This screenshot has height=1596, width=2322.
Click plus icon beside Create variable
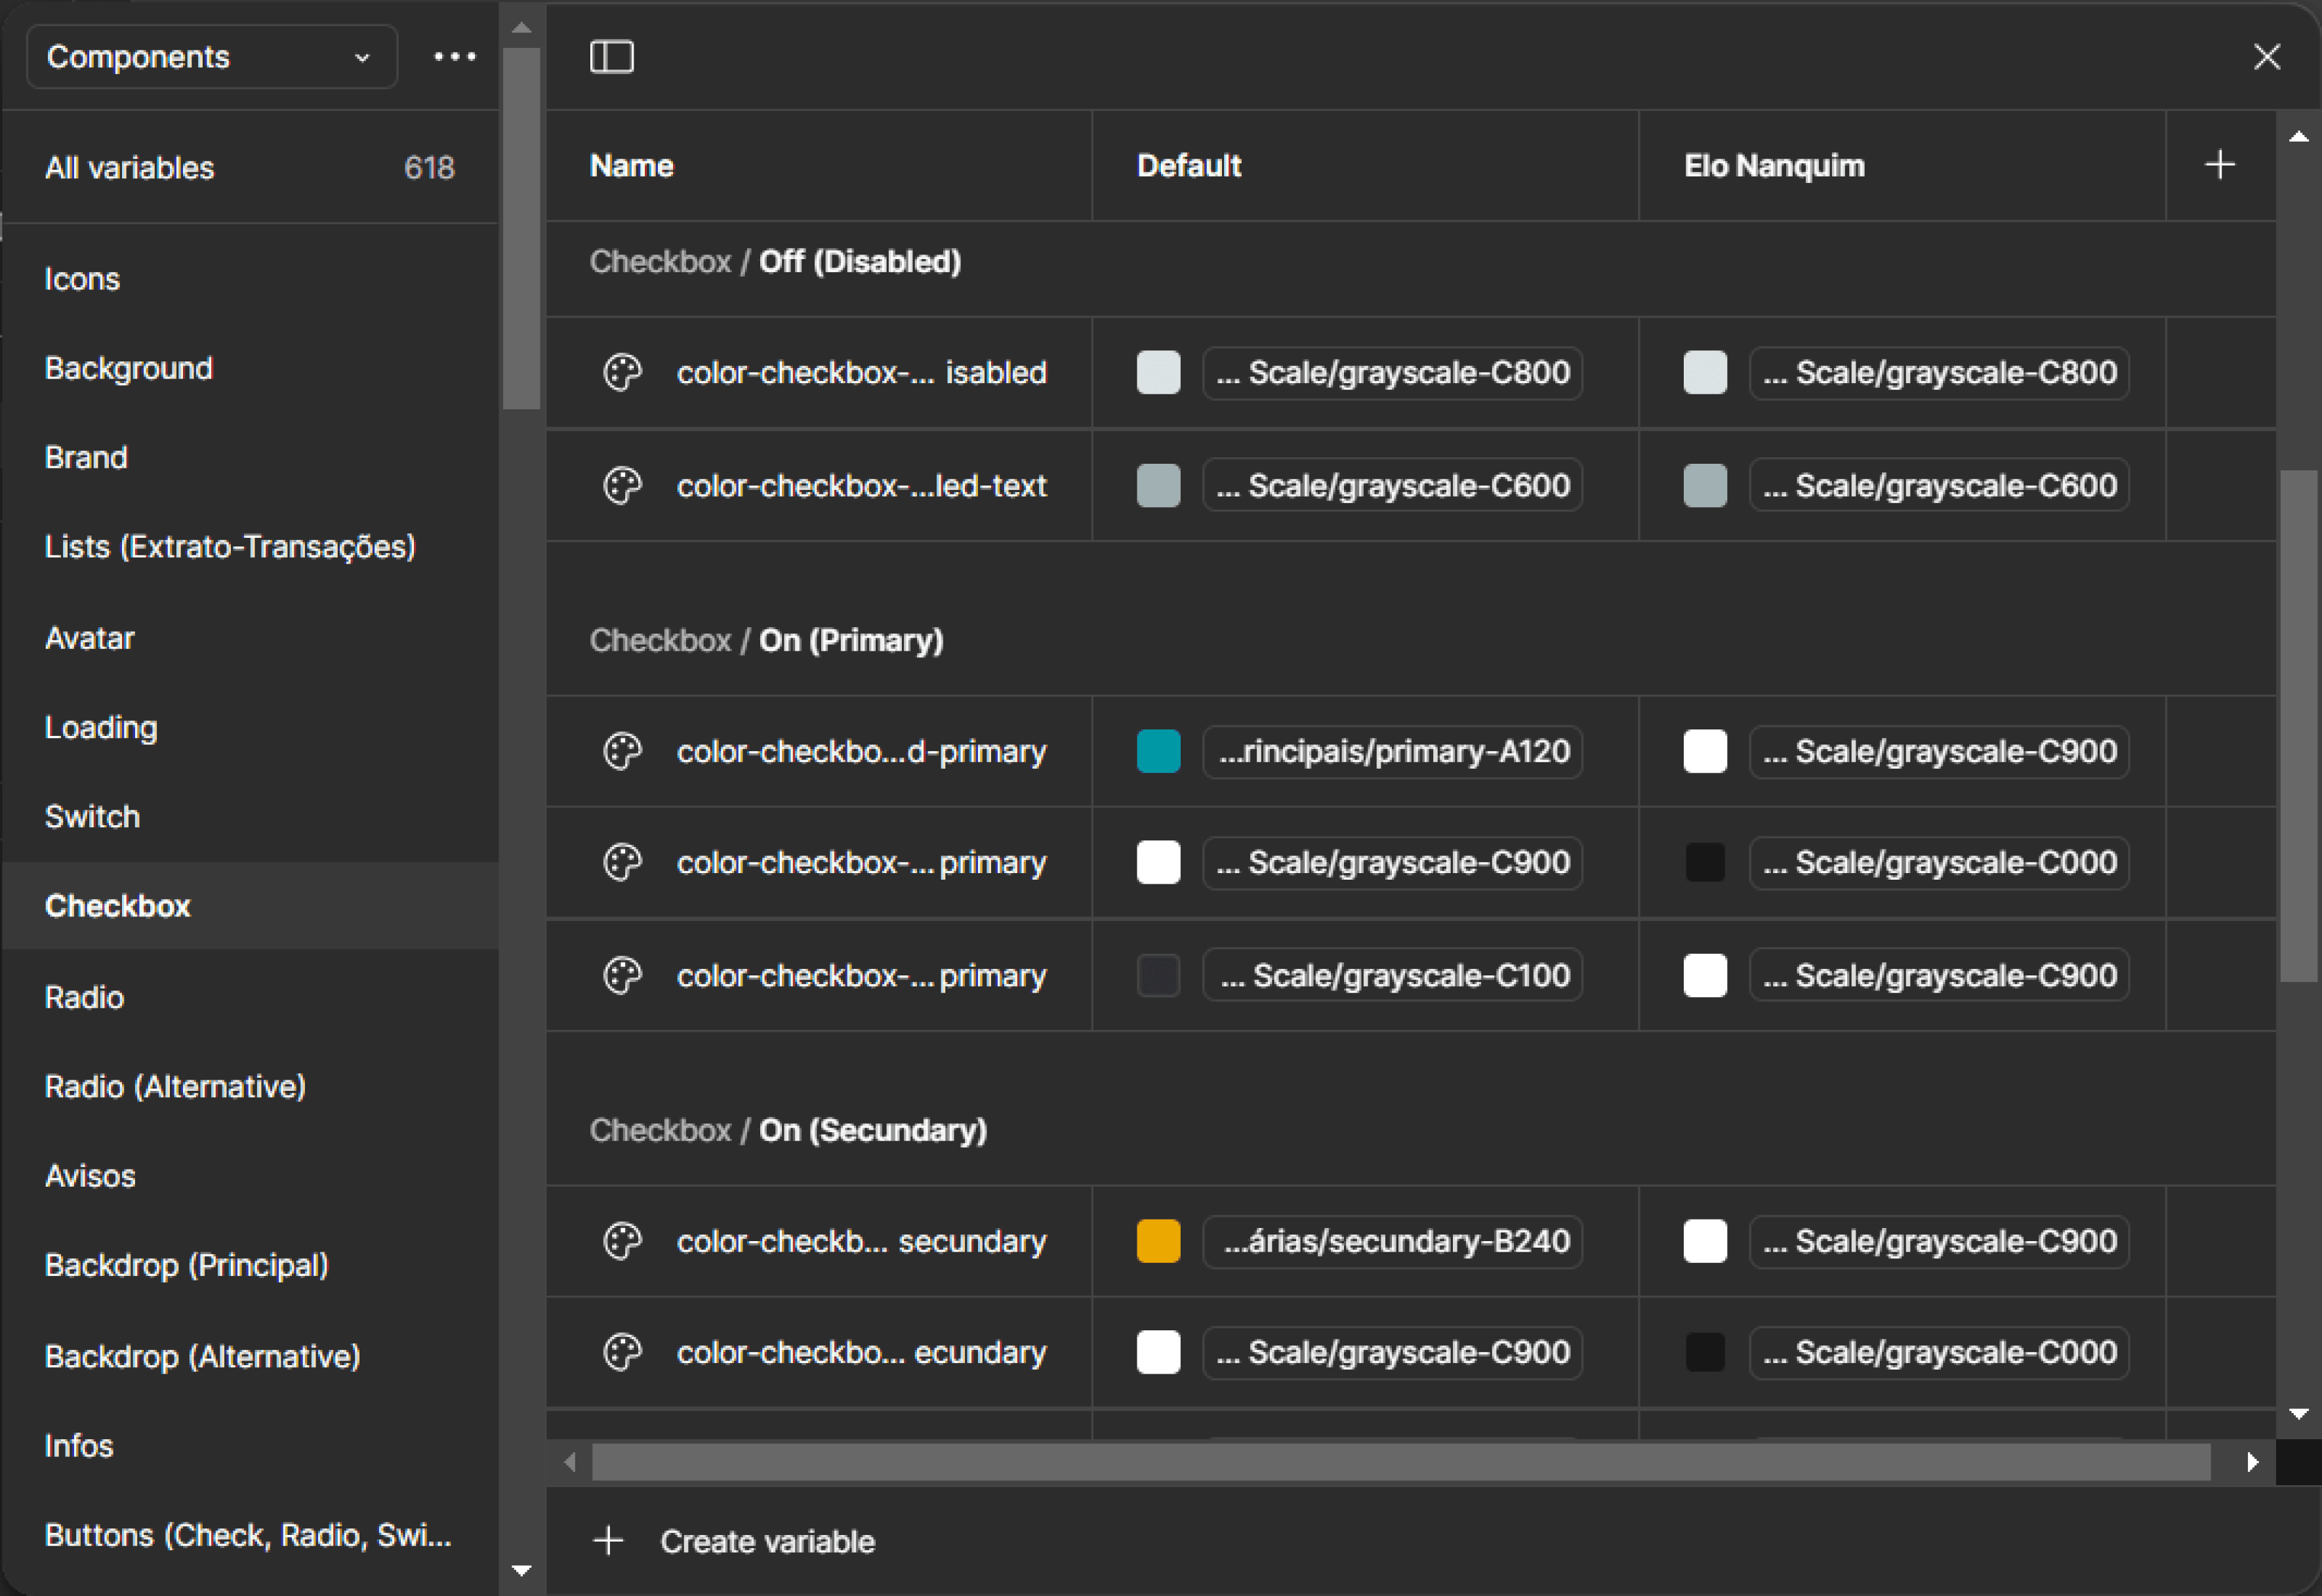pyautogui.click(x=608, y=1541)
